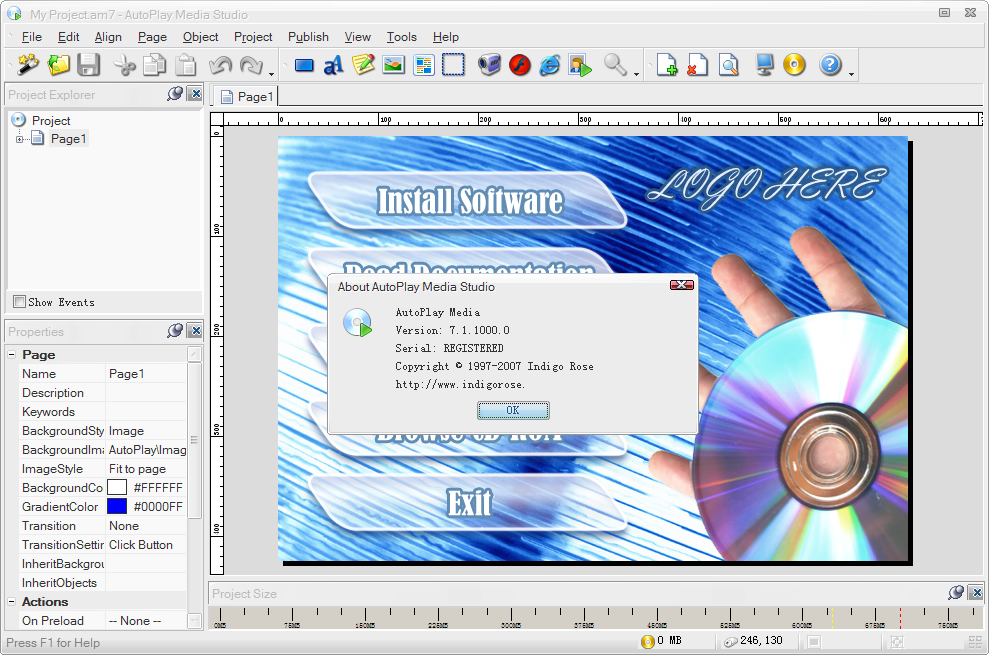Start the new project wizard wand icon
989x655 pixels.
click(x=28, y=64)
